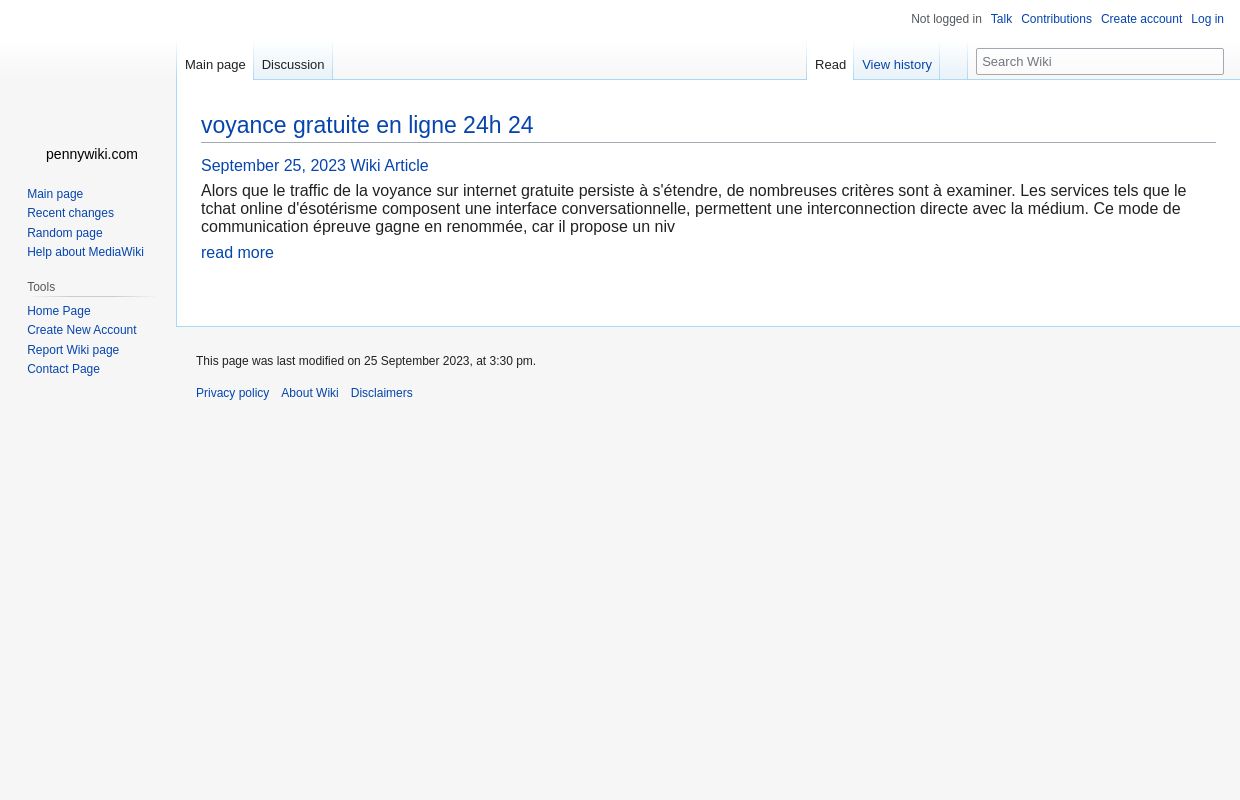
Task: Open the View history tab
Action: 897,64
